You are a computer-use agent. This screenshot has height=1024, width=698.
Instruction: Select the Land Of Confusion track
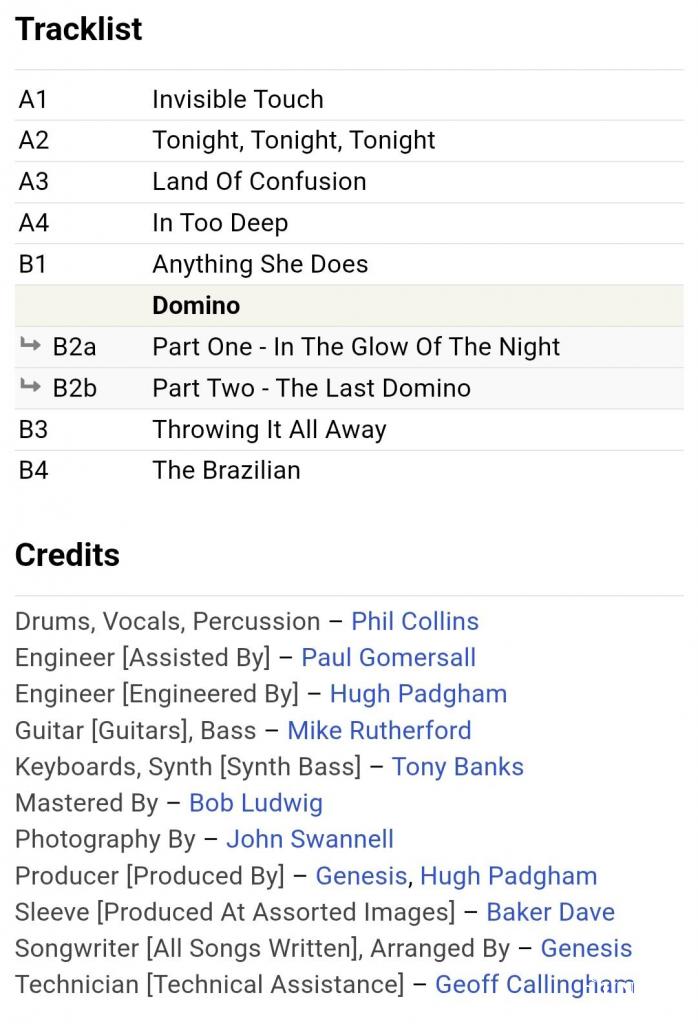[259, 181]
